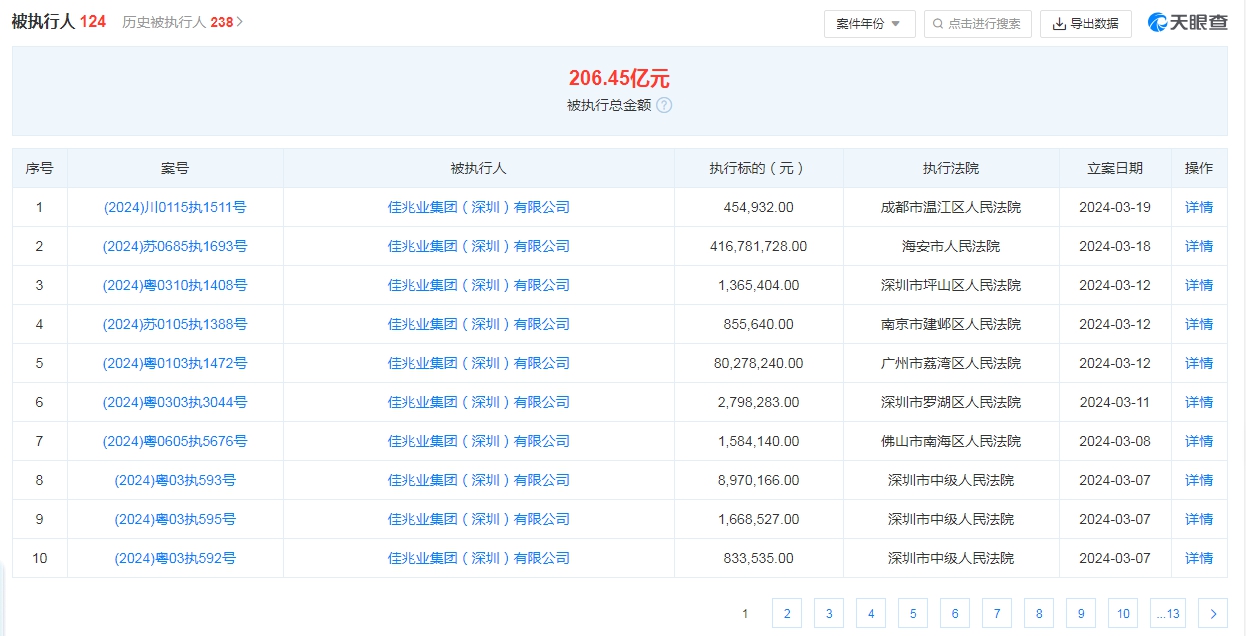View 详情 for case (2024)粤03执592号

click(1198, 558)
